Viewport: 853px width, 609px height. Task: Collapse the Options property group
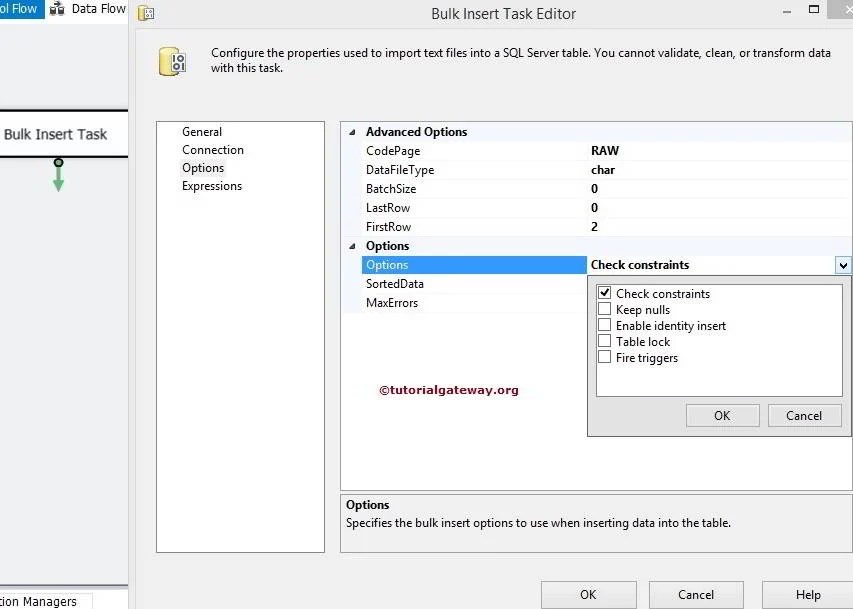(x=351, y=245)
